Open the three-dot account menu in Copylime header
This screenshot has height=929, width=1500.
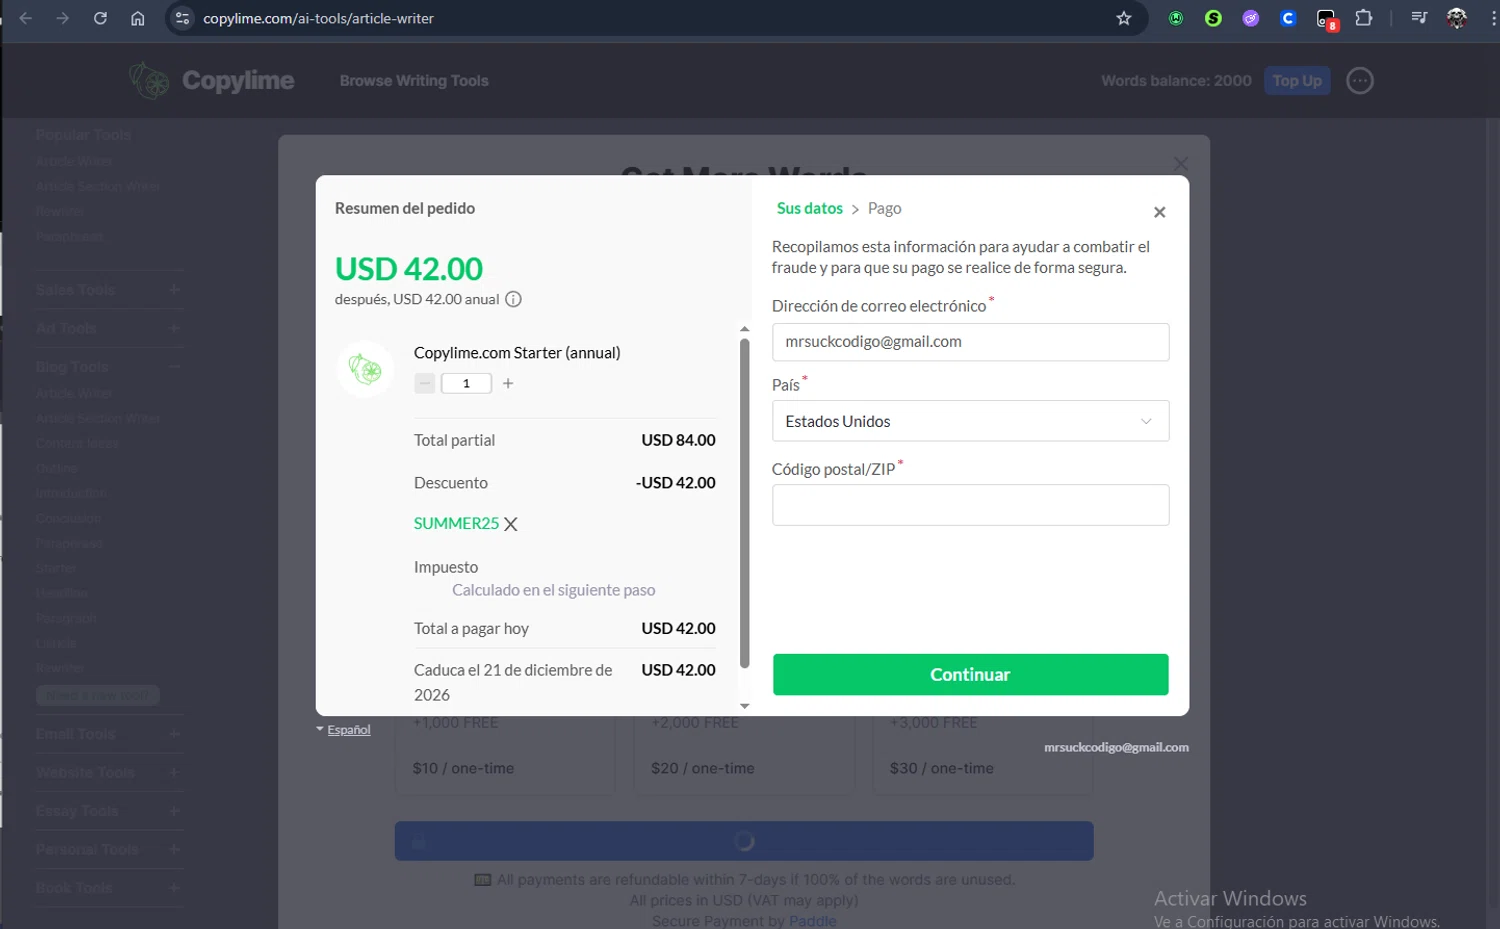click(1360, 81)
